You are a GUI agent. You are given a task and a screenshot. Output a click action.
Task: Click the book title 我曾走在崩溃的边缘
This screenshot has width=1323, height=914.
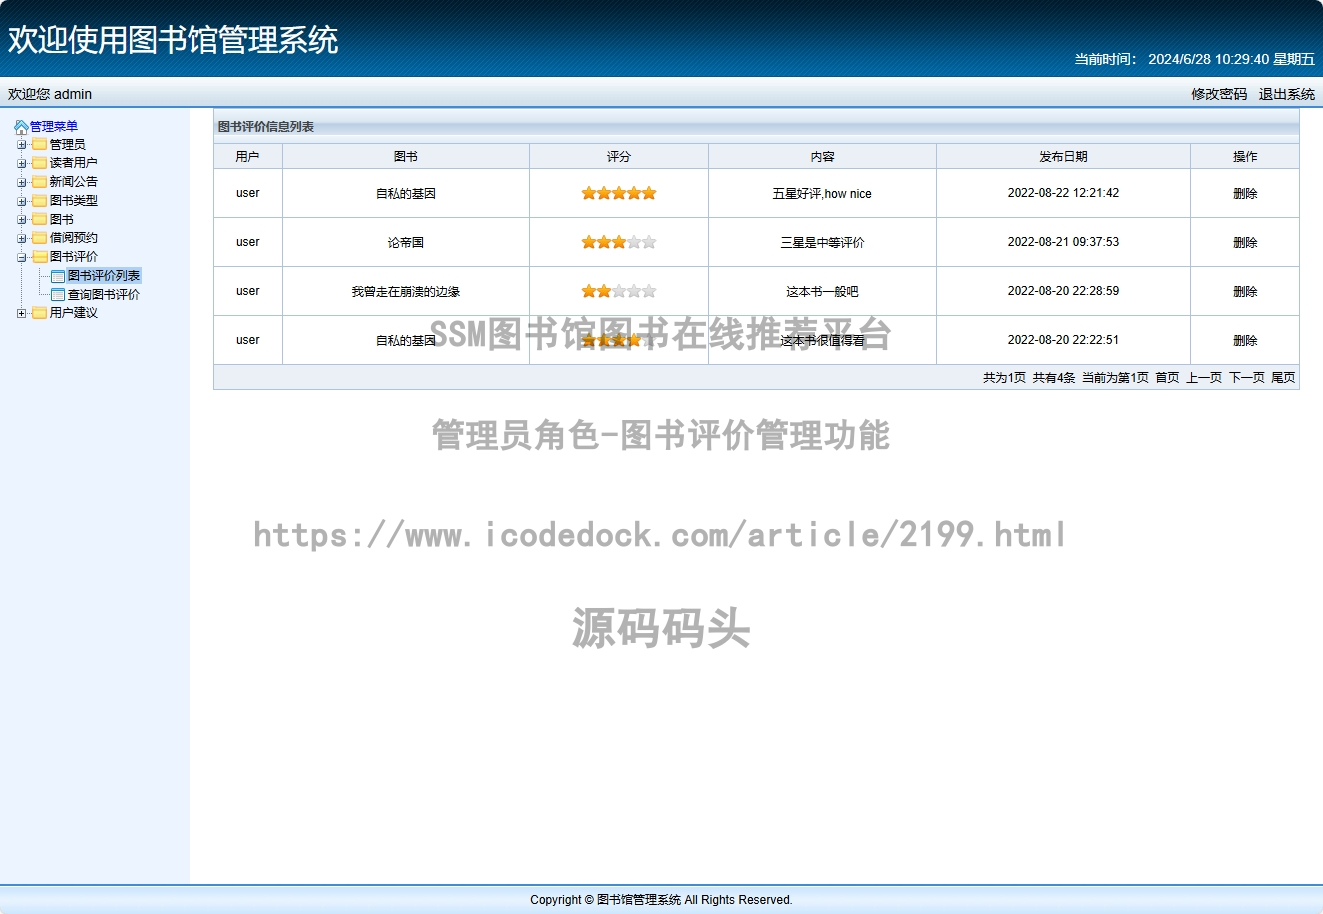pos(406,292)
